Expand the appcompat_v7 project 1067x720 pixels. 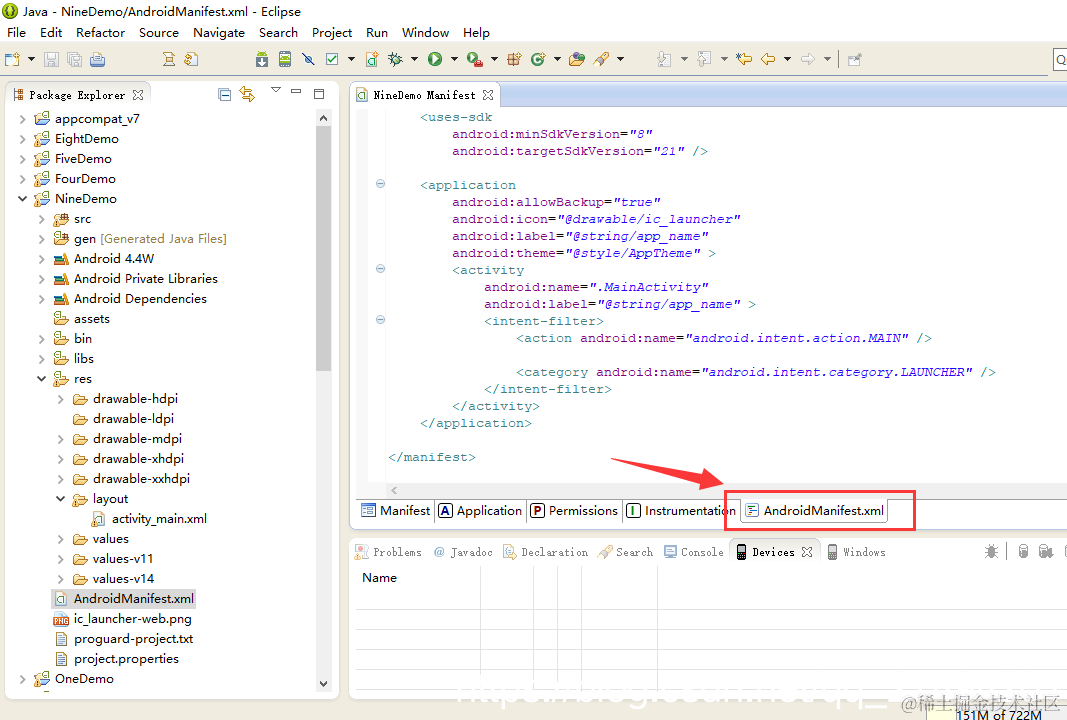pyautogui.click(x=22, y=119)
